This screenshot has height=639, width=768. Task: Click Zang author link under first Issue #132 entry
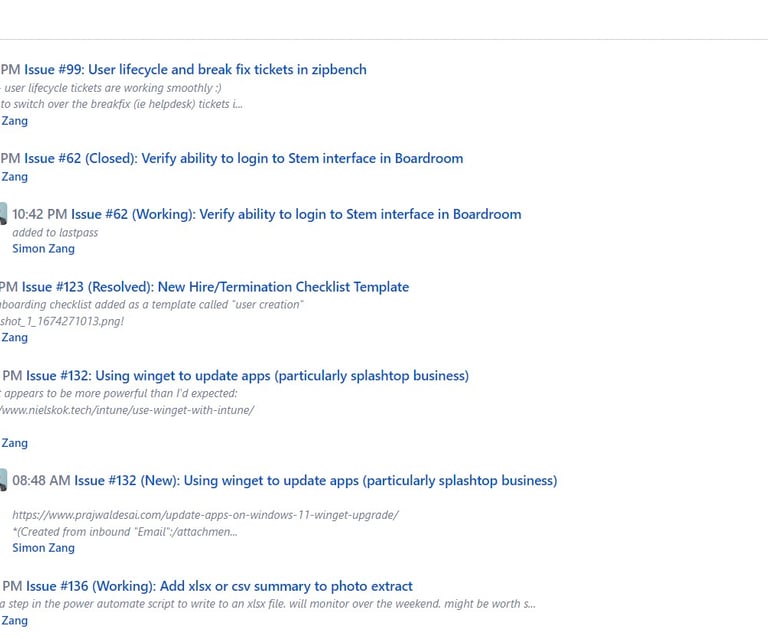[14, 443]
